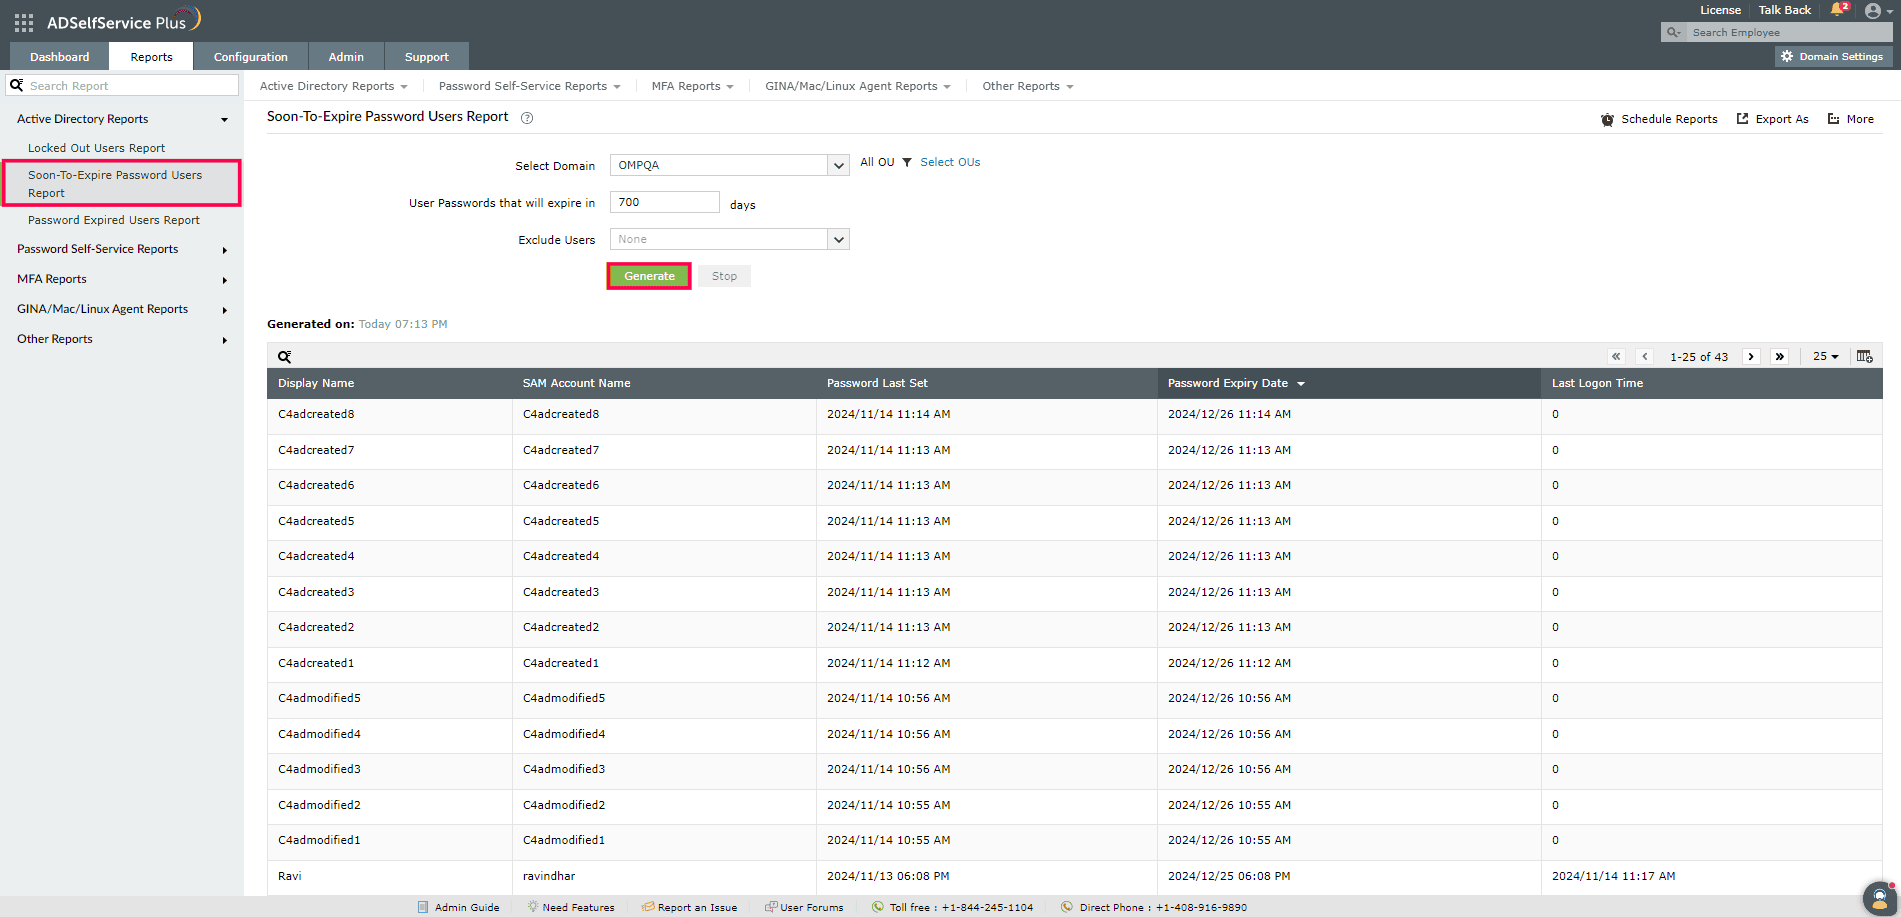This screenshot has height=917, width=1901.
Task: Open the Admin Guide footer link
Action: 458,908
